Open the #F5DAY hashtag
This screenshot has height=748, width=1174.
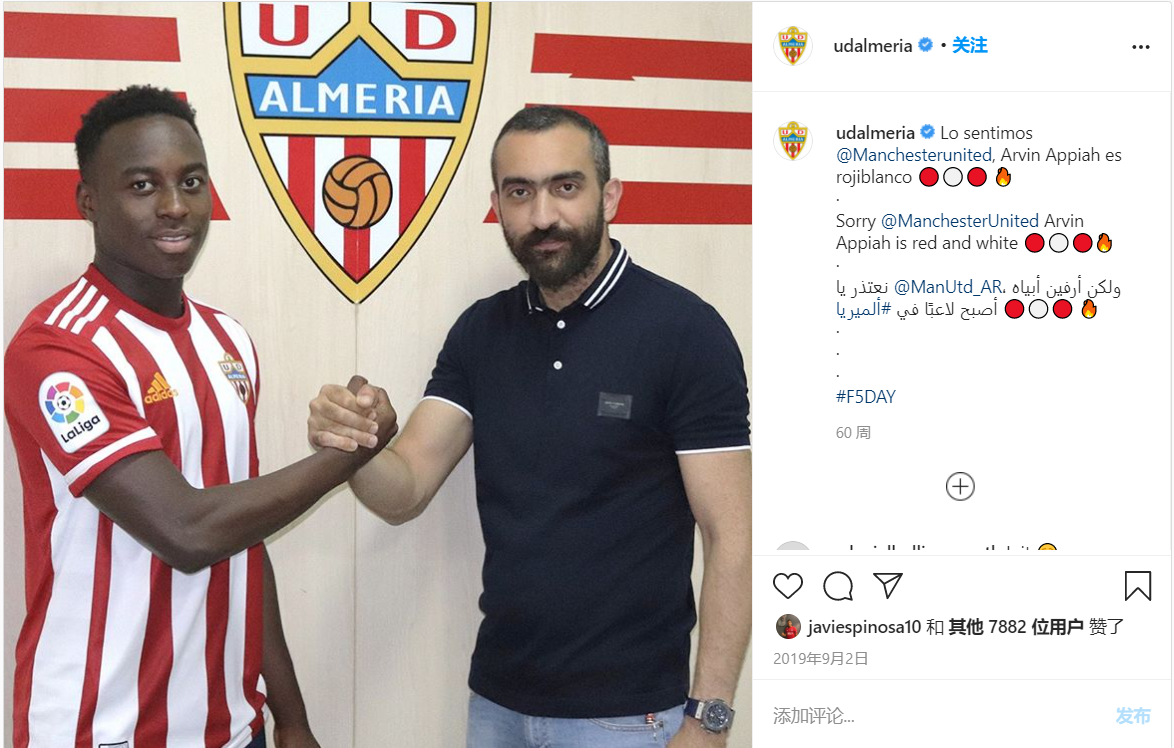click(866, 397)
